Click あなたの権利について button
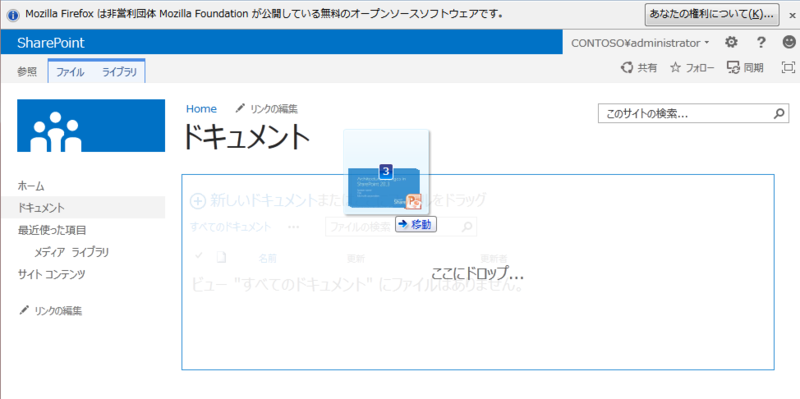The image size is (800, 399). click(712, 15)
